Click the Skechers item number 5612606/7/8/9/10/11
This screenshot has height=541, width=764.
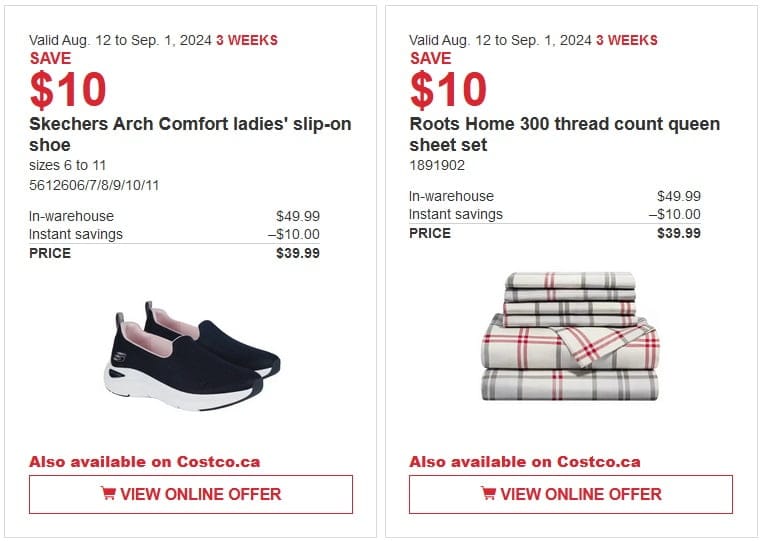pos(94,185)
